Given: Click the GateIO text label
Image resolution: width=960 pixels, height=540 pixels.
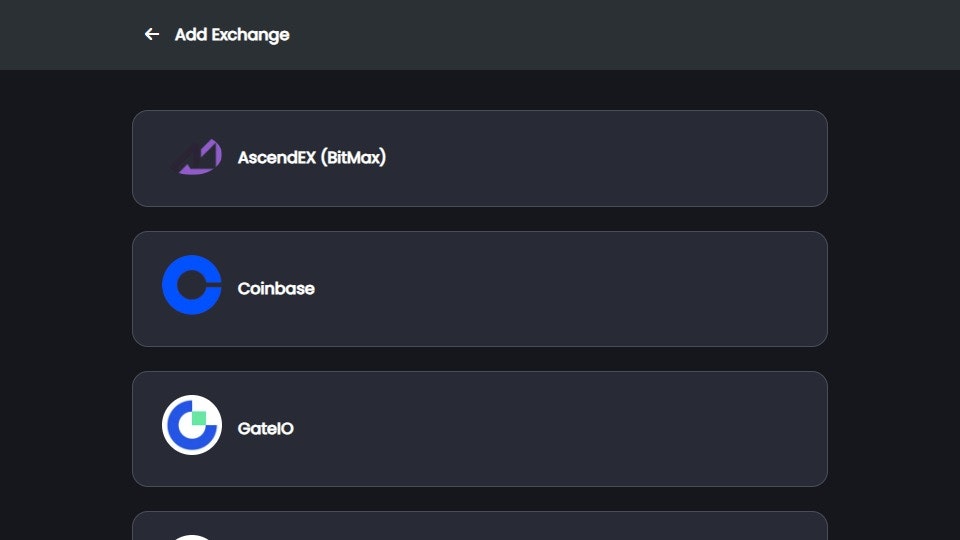Looking at the screenshot, I should 266,428.
